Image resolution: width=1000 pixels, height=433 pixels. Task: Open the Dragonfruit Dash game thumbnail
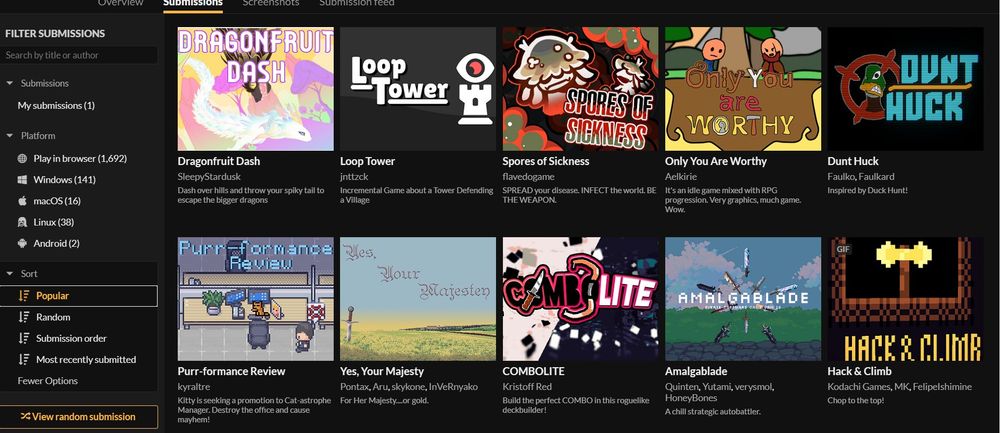[255, 89]
